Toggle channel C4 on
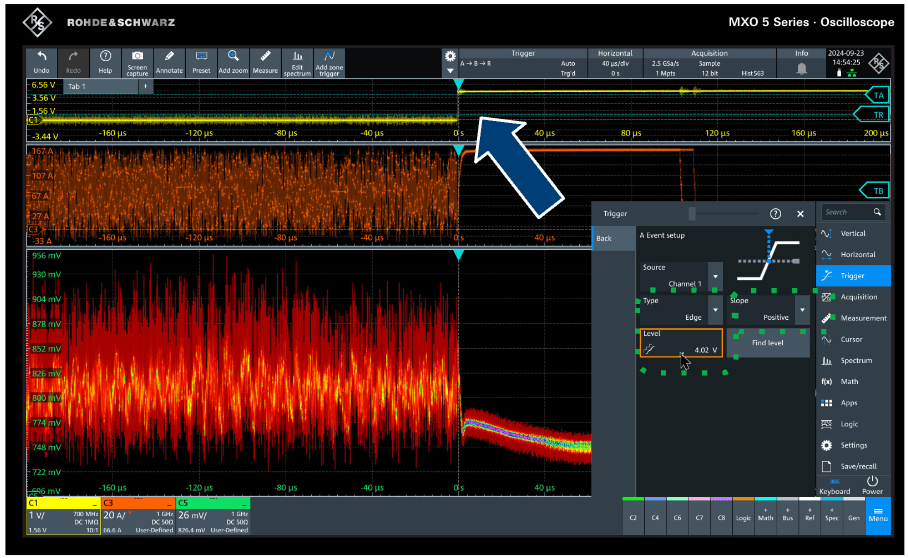This screenshot has width=908, height=558. pos(655,517)
